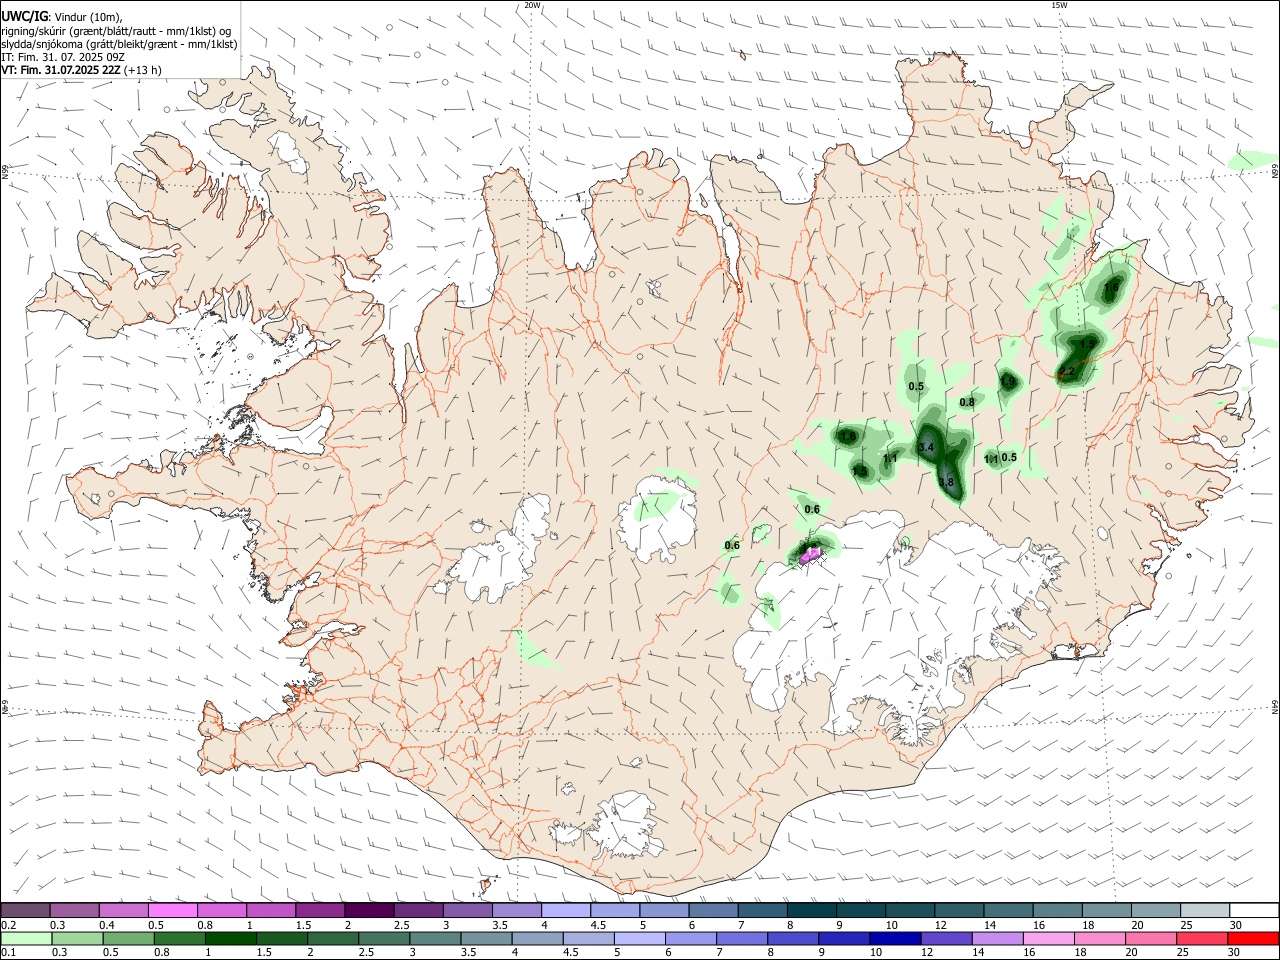Click the upper legend swatch between 6 and 7
Screen dimensions: 1280x960
(x=713, y=910)
